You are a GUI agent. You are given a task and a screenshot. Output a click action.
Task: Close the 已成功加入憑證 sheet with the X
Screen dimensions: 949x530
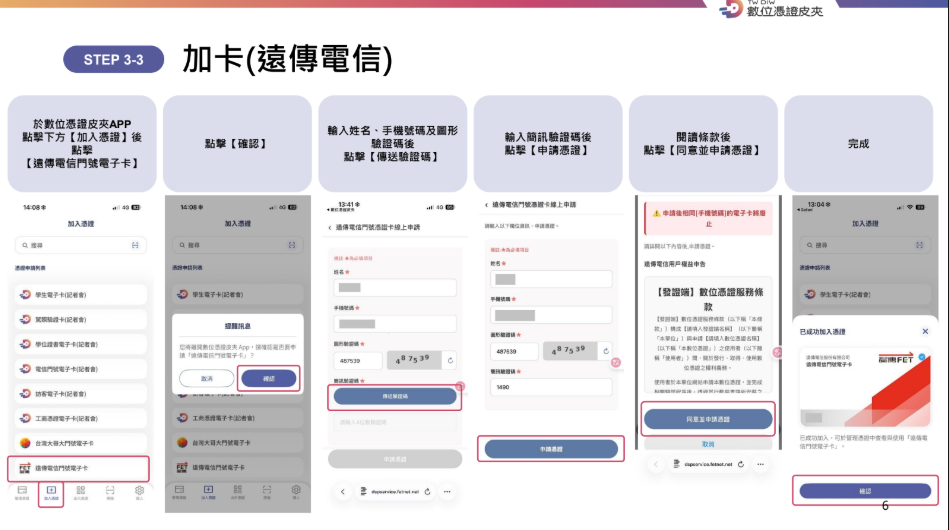tap(925, 331)
